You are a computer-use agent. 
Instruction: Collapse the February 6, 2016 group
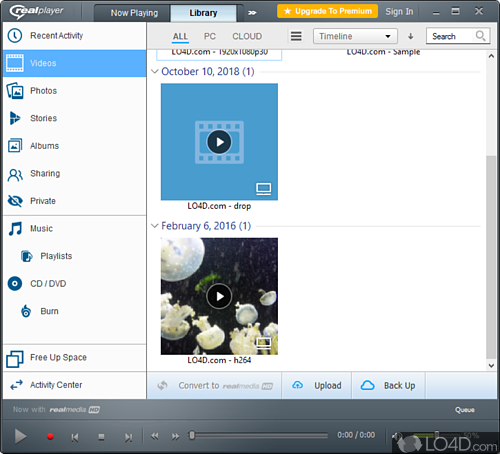pos(154,226)
